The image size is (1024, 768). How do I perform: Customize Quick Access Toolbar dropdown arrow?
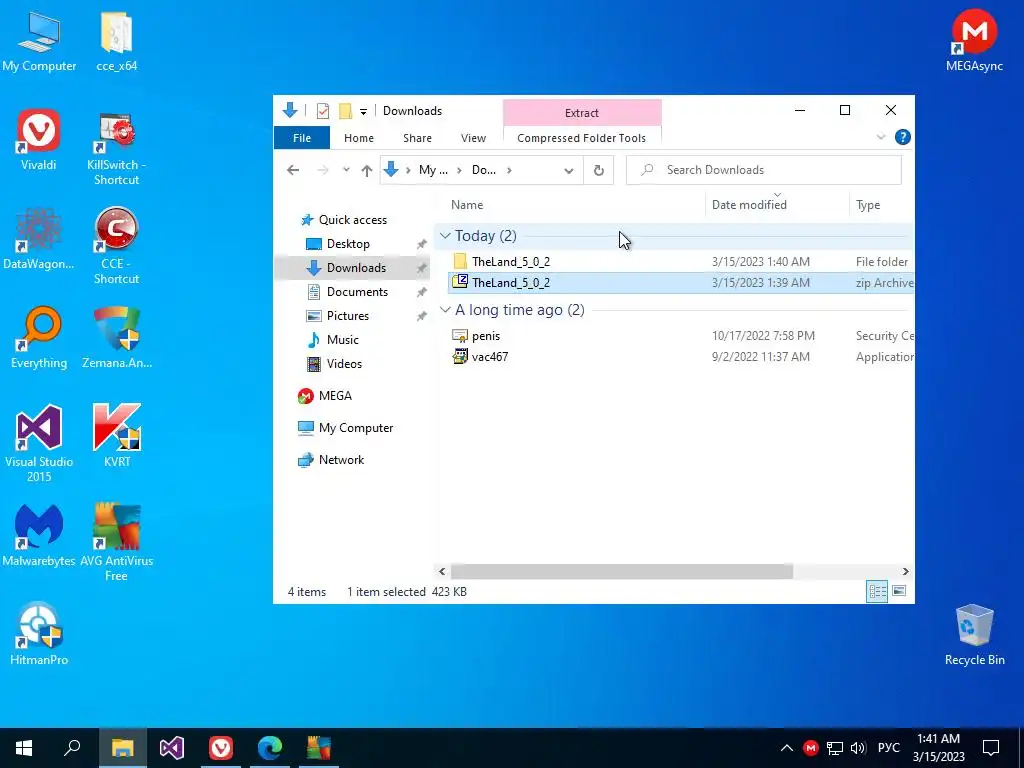[x=363, y=111]
